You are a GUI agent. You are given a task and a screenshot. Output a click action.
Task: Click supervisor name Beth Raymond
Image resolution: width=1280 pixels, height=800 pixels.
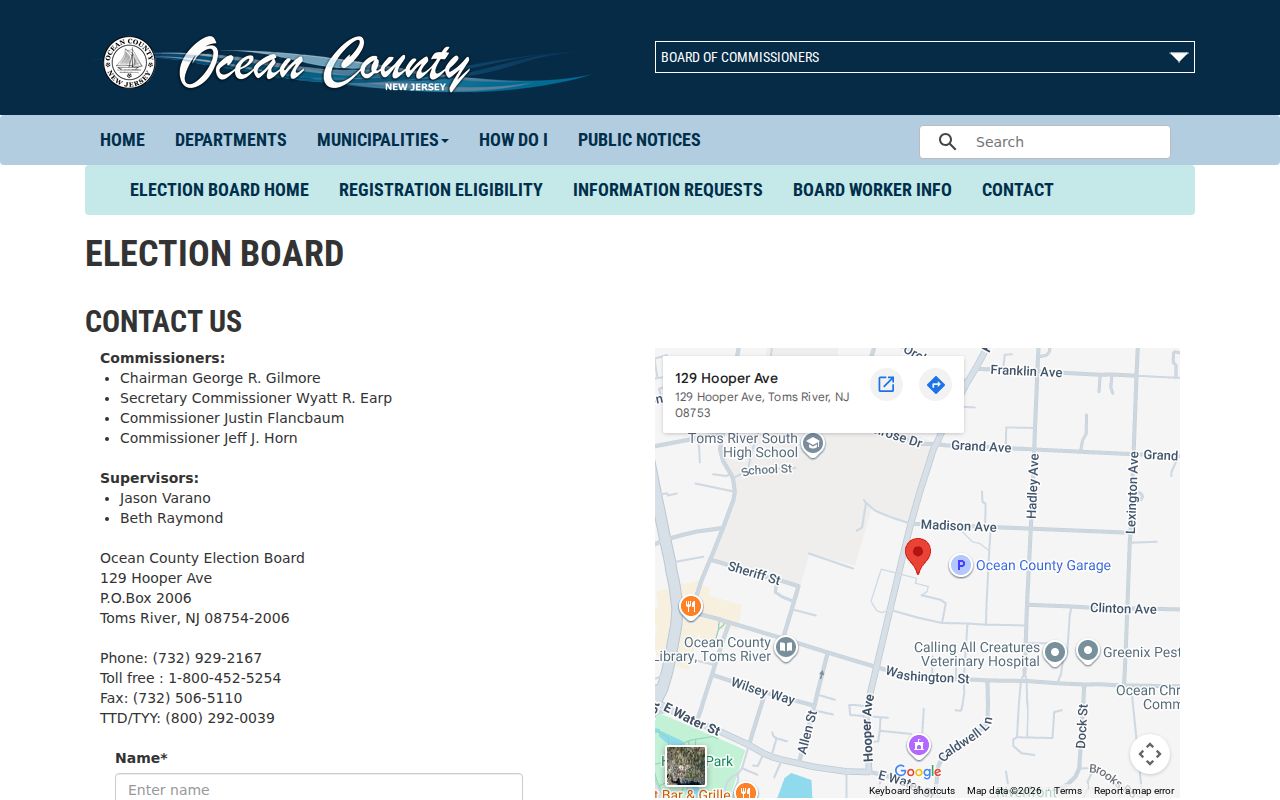171,518
